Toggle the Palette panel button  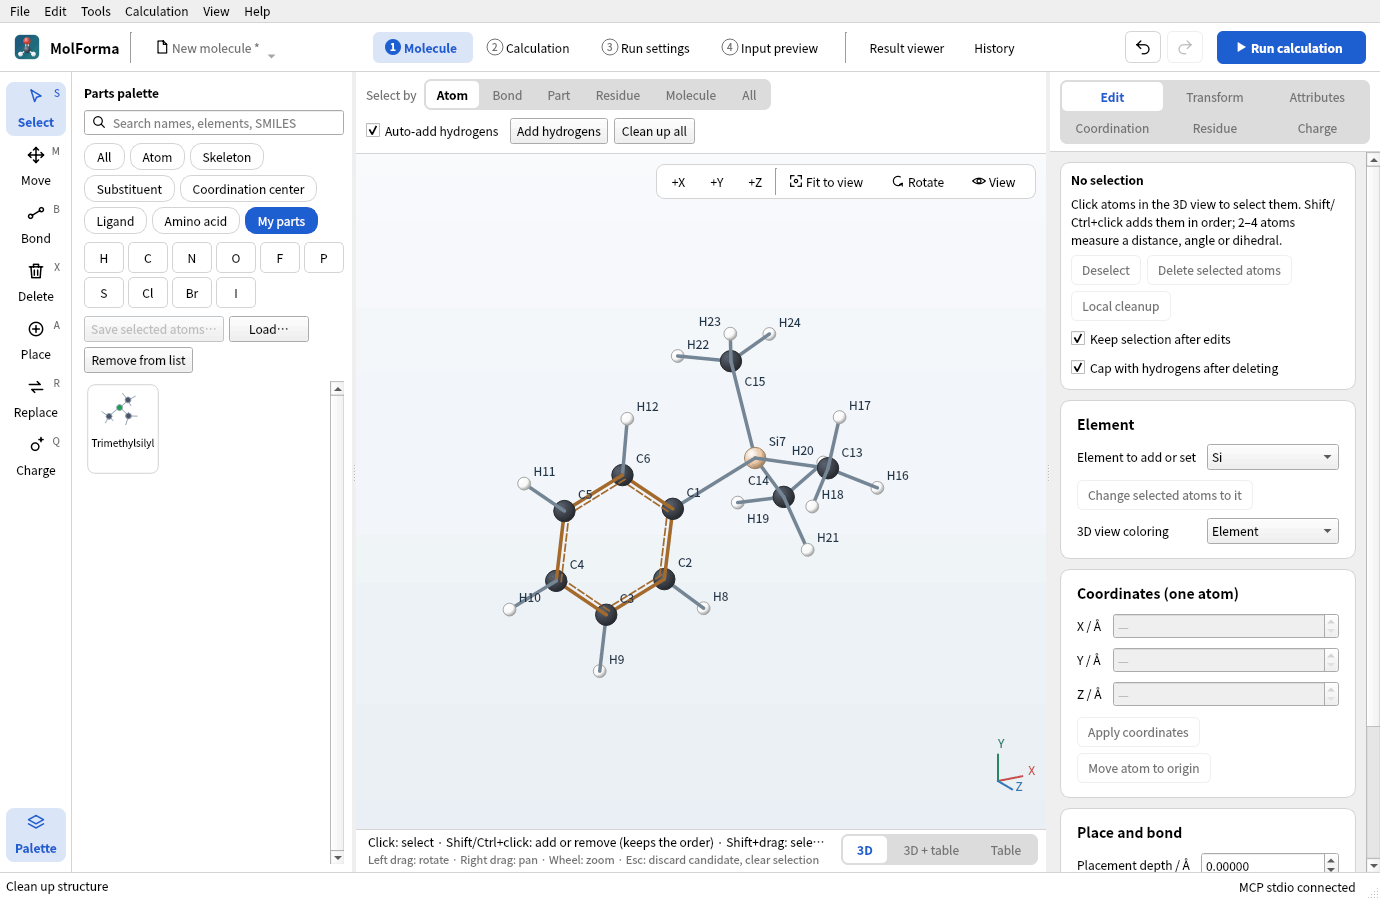pyautogui.click(x=36, y=834)
